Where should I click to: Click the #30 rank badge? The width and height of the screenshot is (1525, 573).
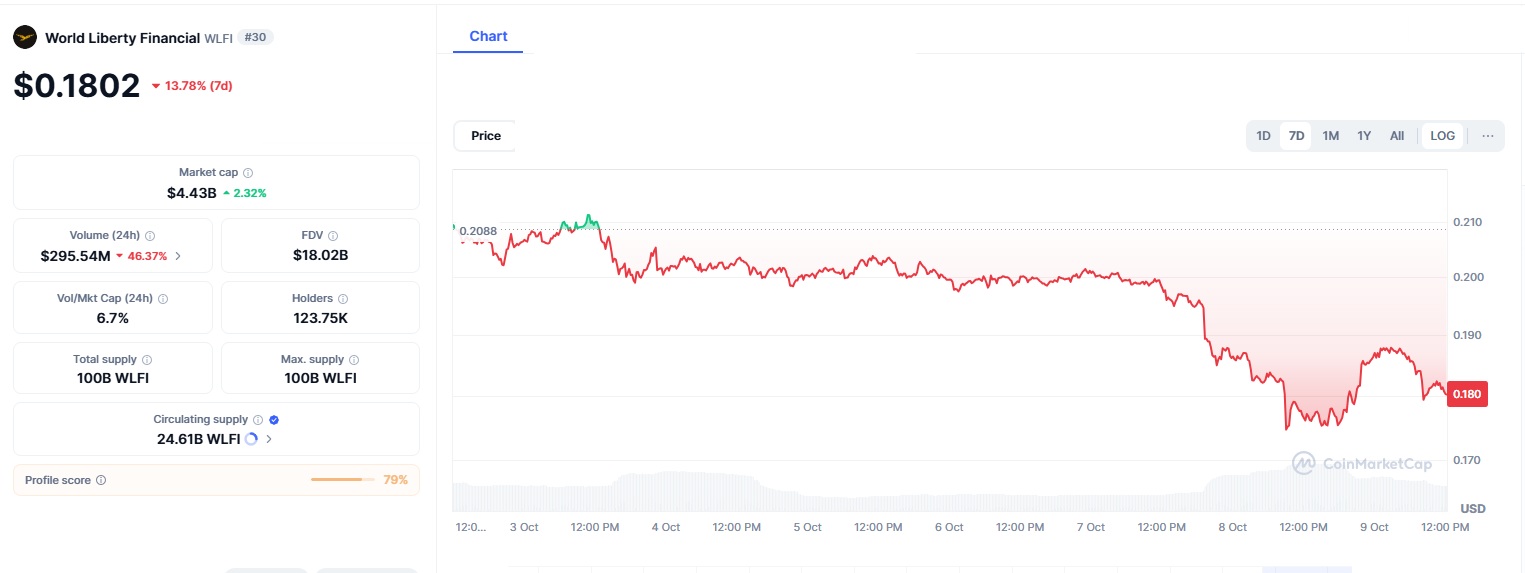tap(256, 38)
